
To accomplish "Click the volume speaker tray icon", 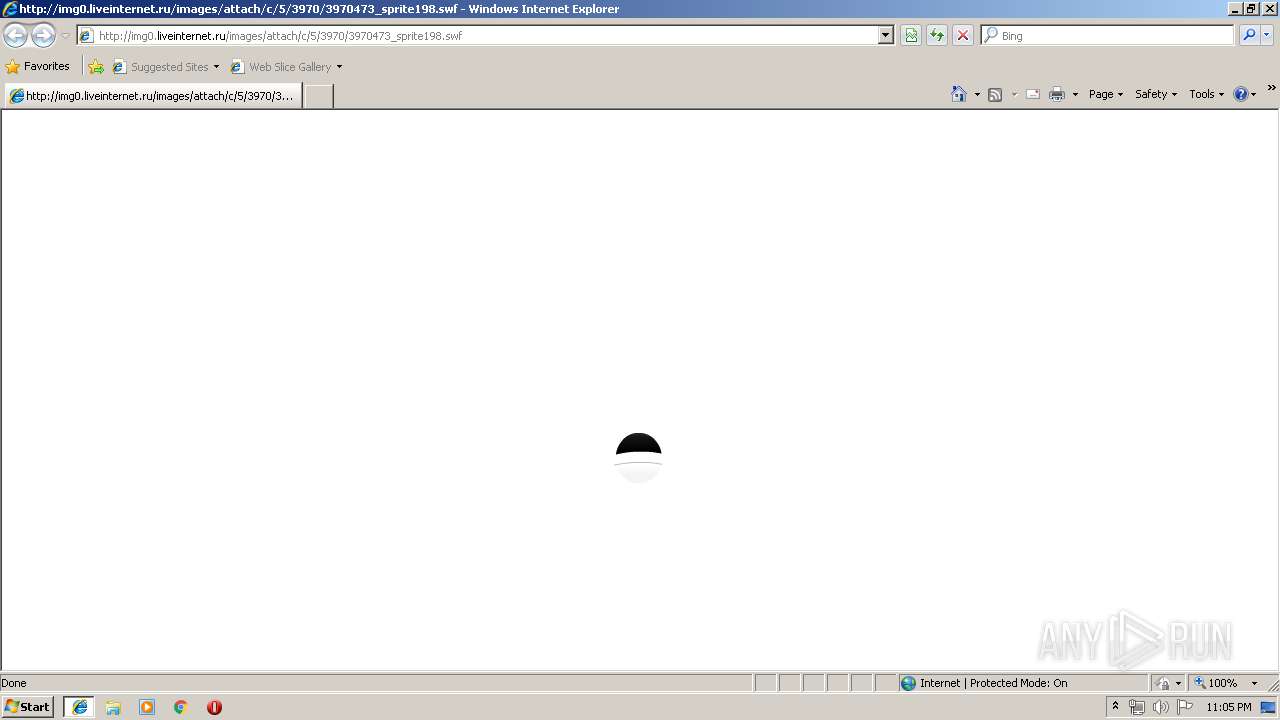I will point(1160,707).
